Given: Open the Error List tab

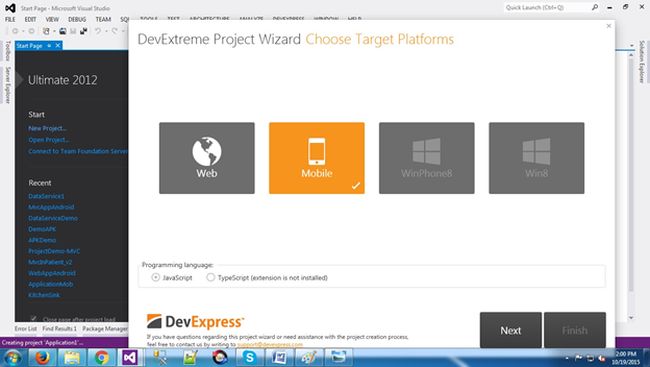Looking at the screenshot, I should (x=26, y=328).
